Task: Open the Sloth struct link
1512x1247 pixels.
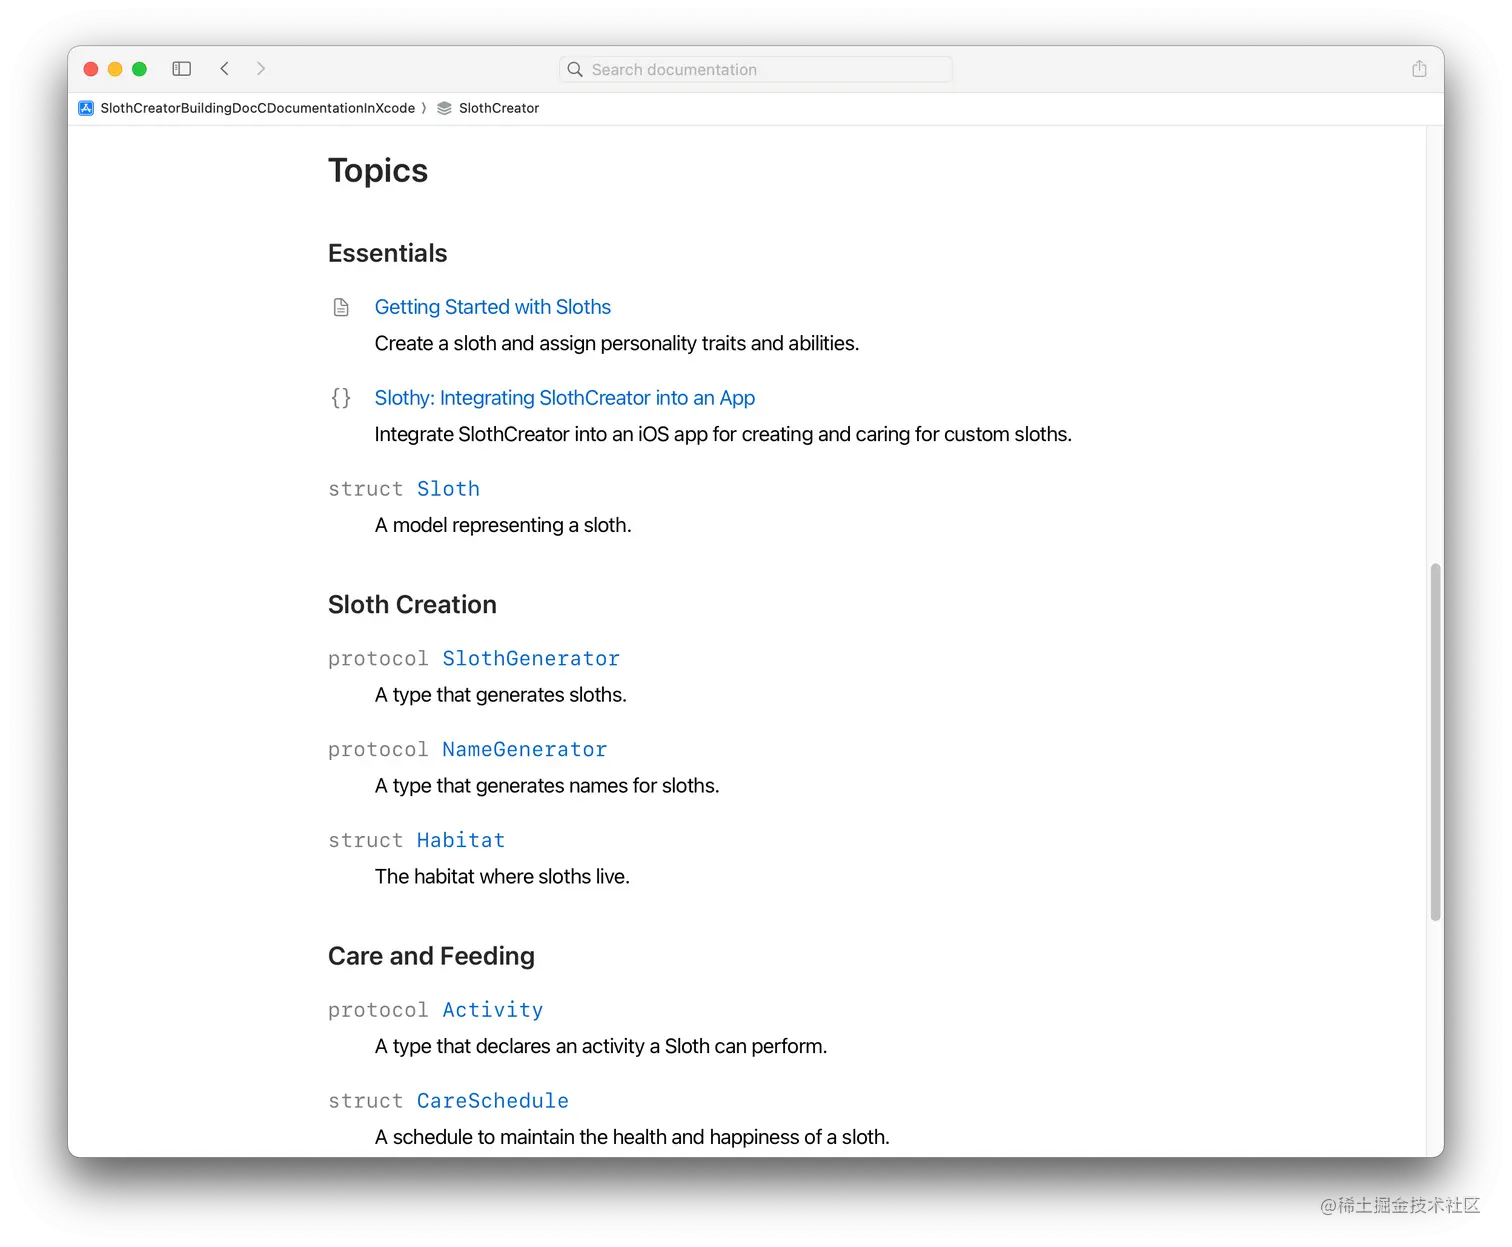Action: (x=448, y=489)
